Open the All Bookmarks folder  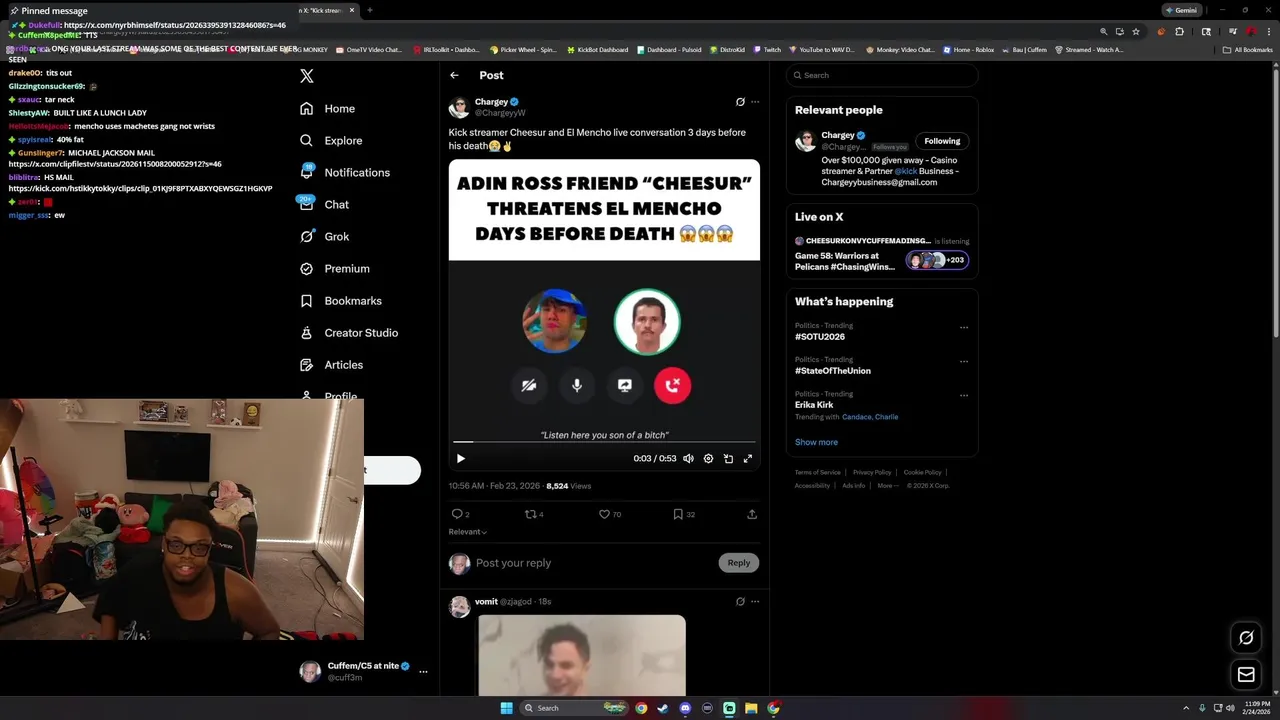pyautogui.click(x=1248, y=50)
